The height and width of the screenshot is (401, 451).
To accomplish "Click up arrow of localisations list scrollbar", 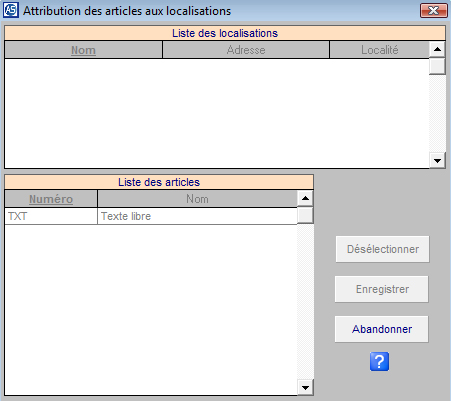I will 437,50.
